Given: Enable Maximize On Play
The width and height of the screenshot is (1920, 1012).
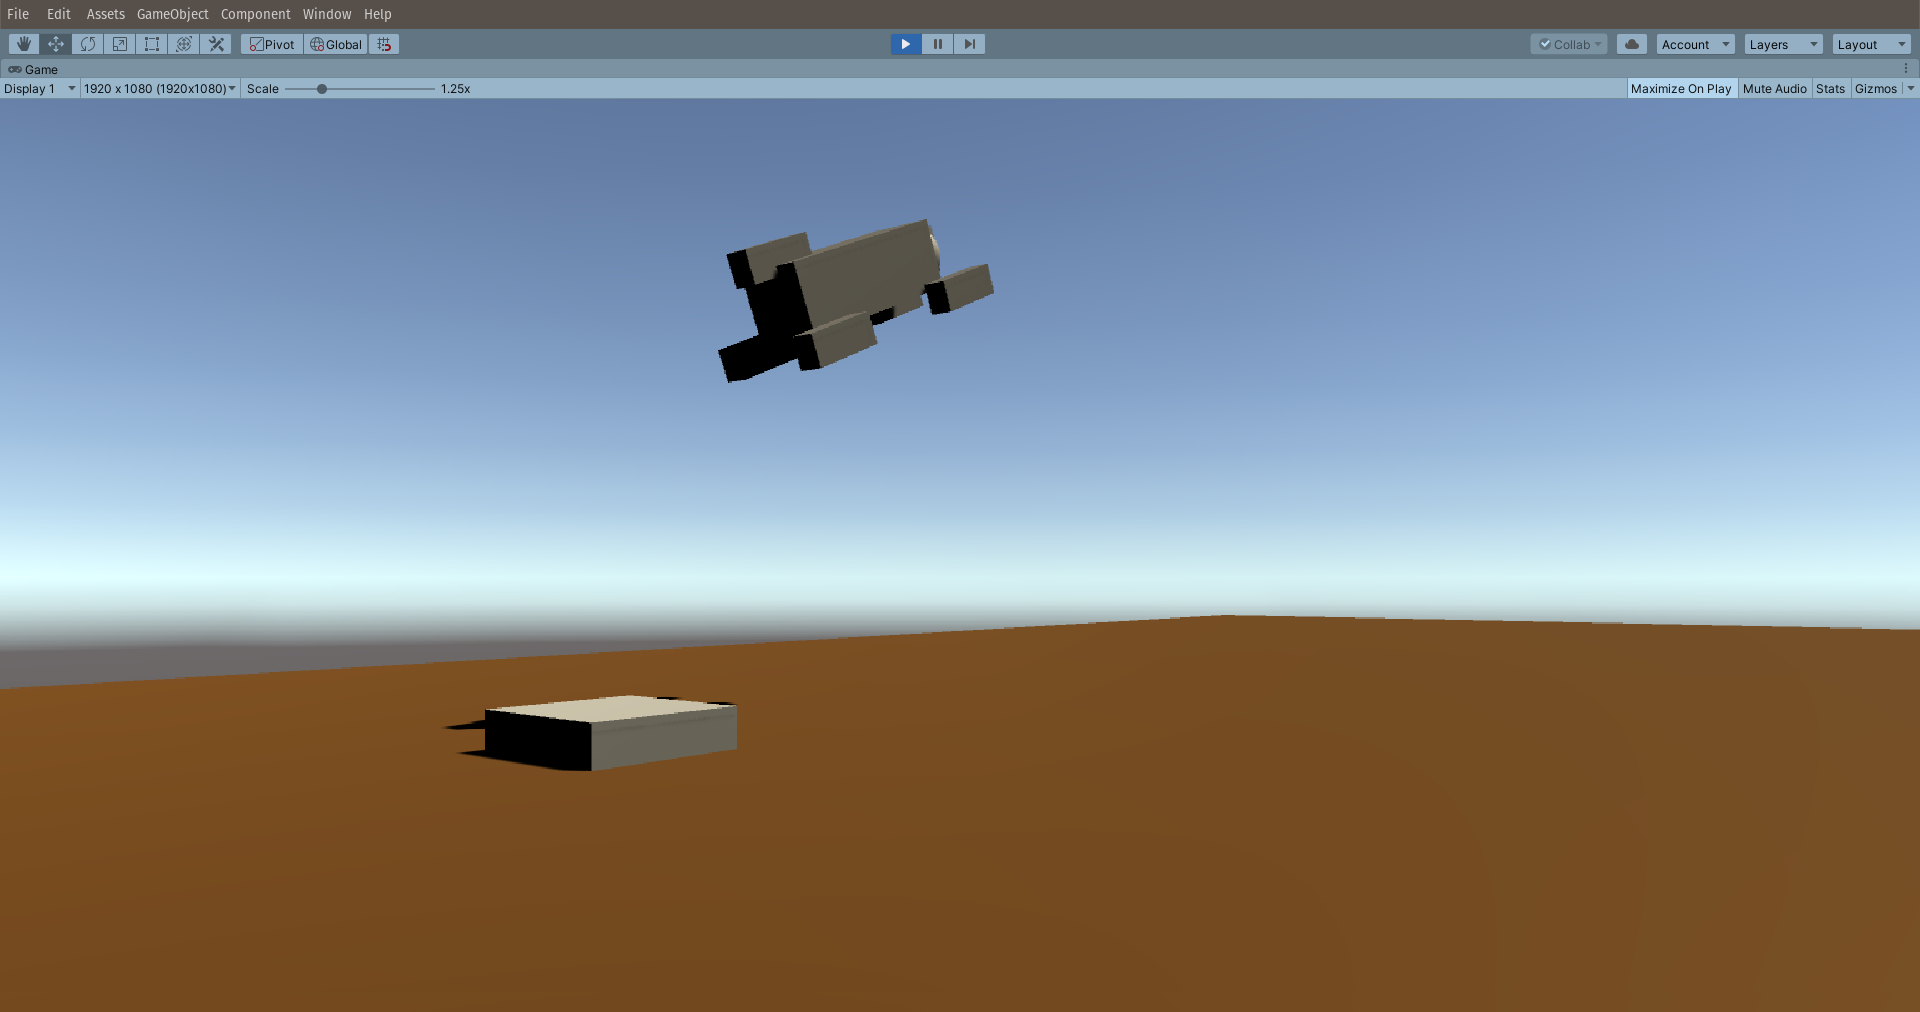Looking at the screenshot, I should pyautogui.click(x=1681, y=88).
